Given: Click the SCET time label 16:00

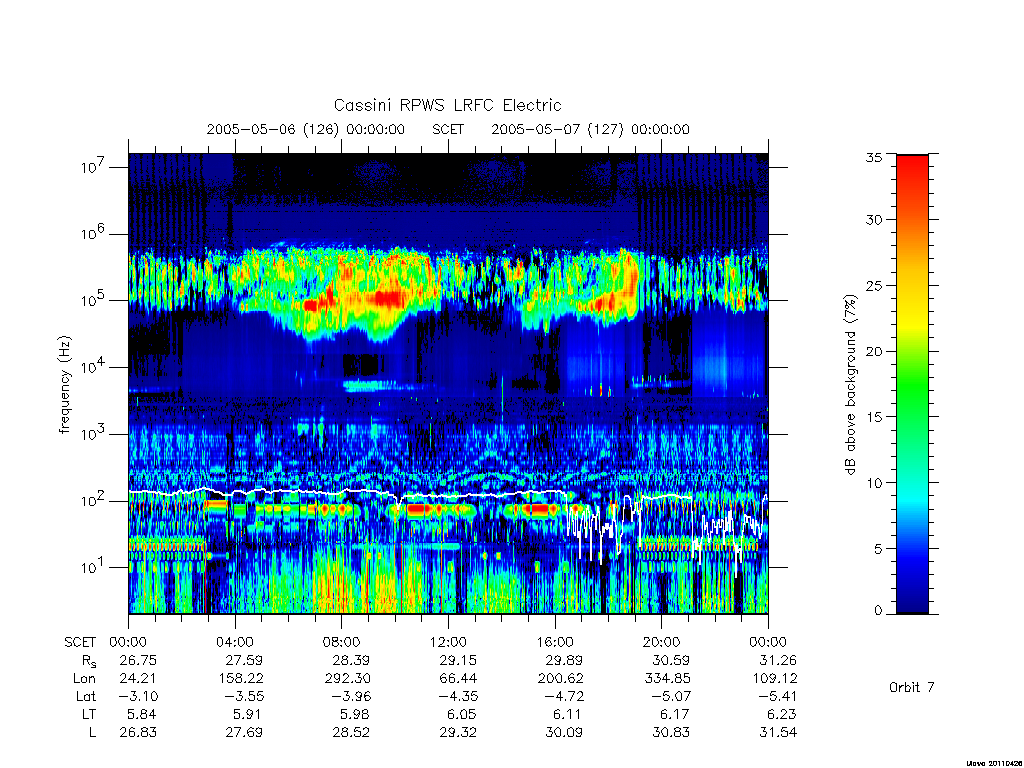Looking at the screenshot, I should click(x=554, y=642).
